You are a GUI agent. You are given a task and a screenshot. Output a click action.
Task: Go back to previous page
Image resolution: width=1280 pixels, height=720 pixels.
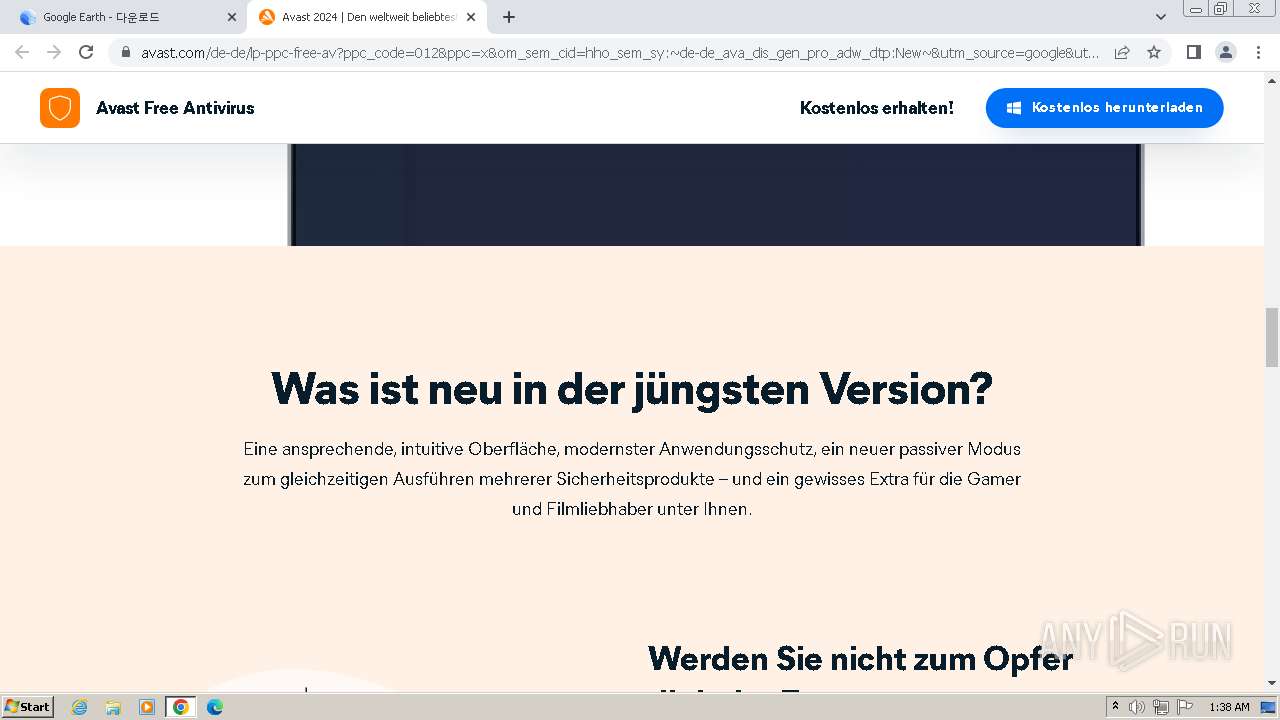coord(22,52)
